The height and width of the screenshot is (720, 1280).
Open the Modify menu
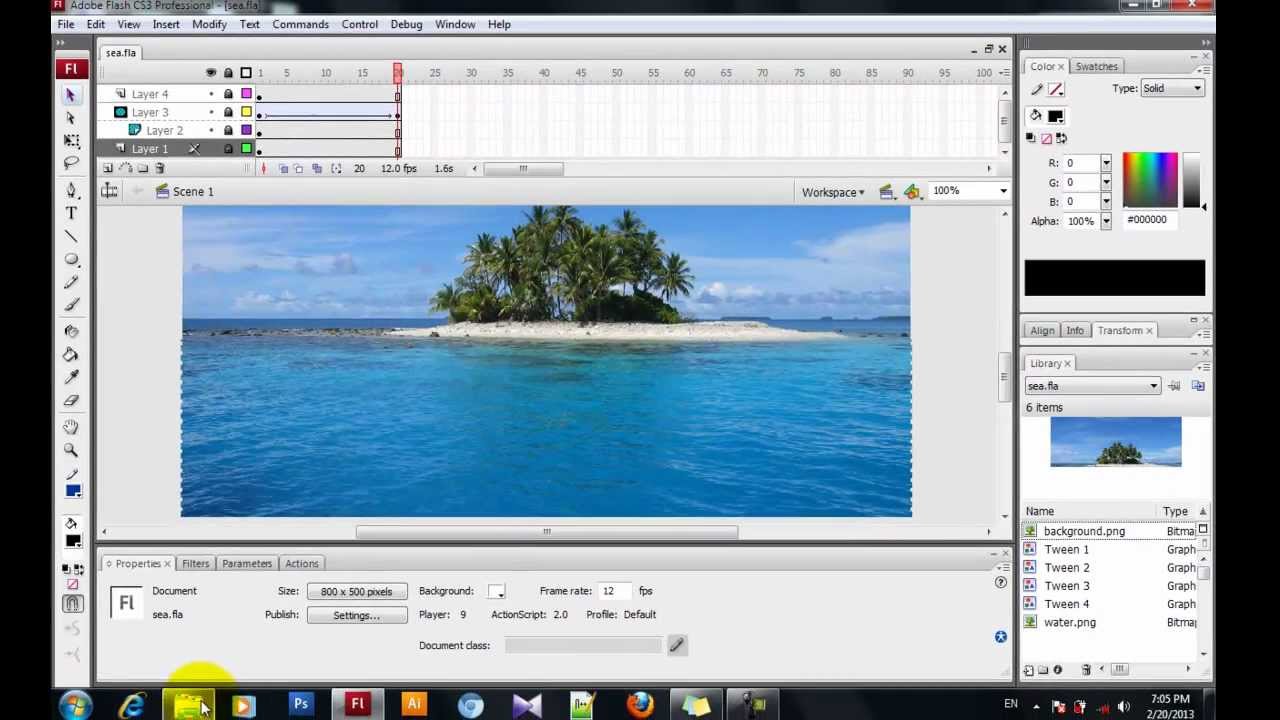coord(209,24)
